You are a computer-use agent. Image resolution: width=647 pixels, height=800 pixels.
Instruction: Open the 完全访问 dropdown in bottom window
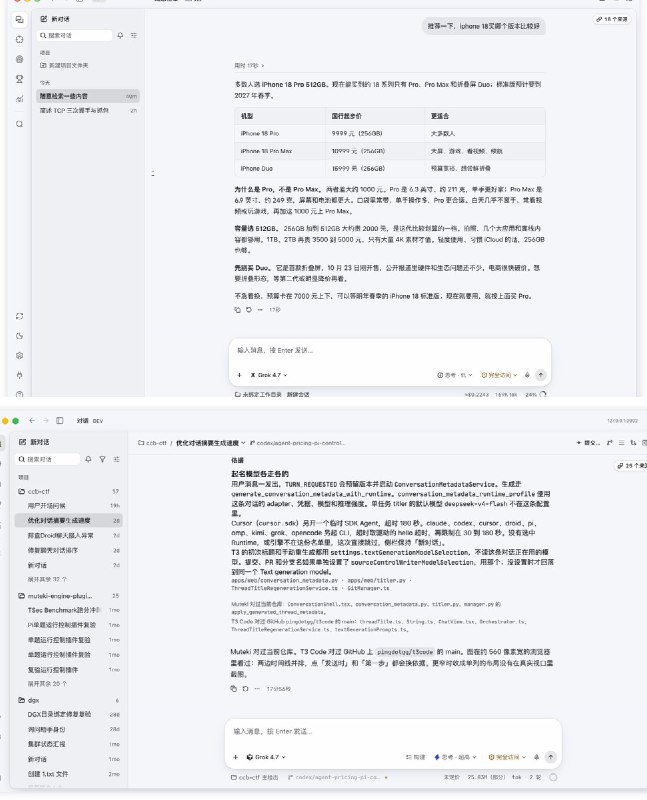pos(507,757)
